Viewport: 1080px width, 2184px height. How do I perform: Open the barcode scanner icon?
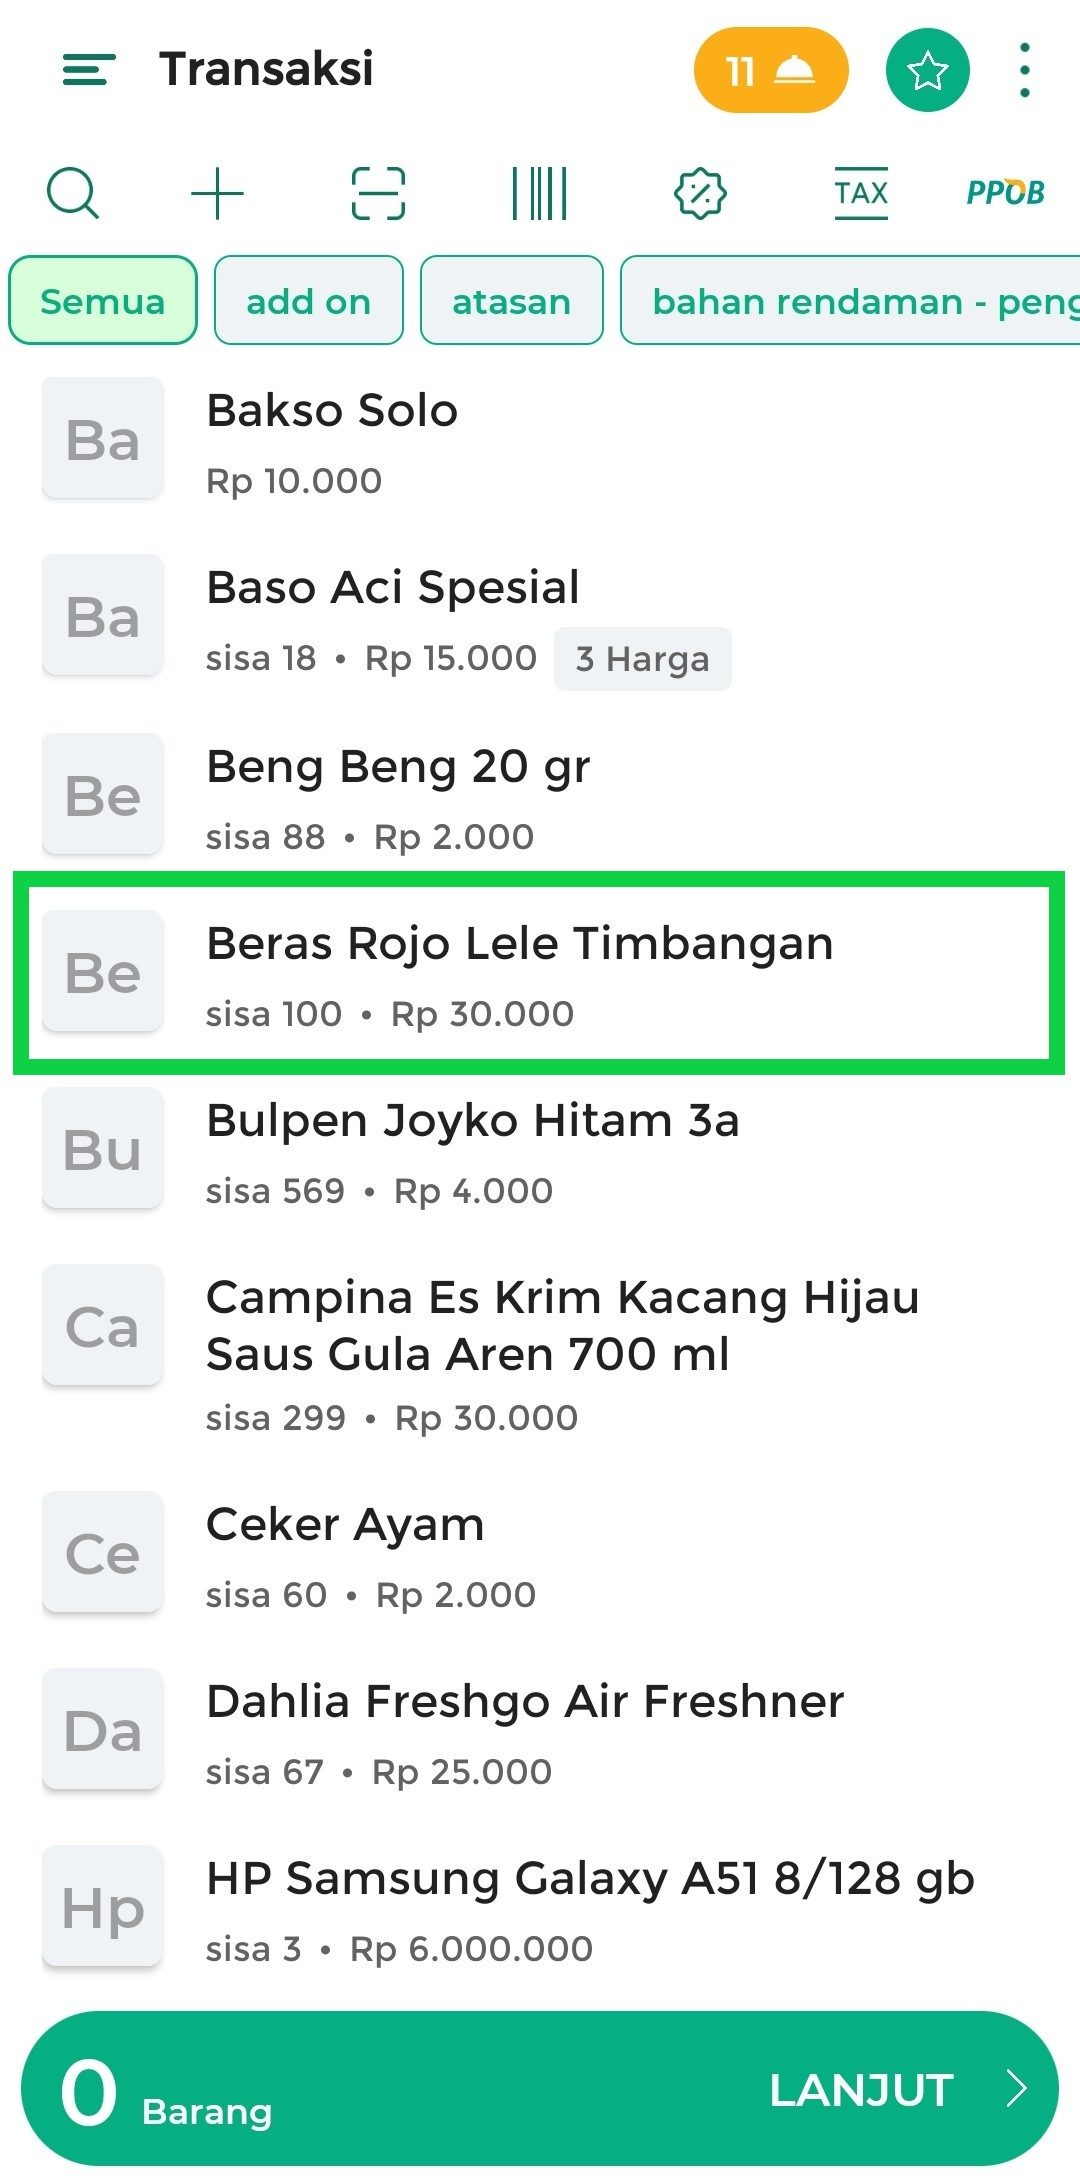point(539,193)
